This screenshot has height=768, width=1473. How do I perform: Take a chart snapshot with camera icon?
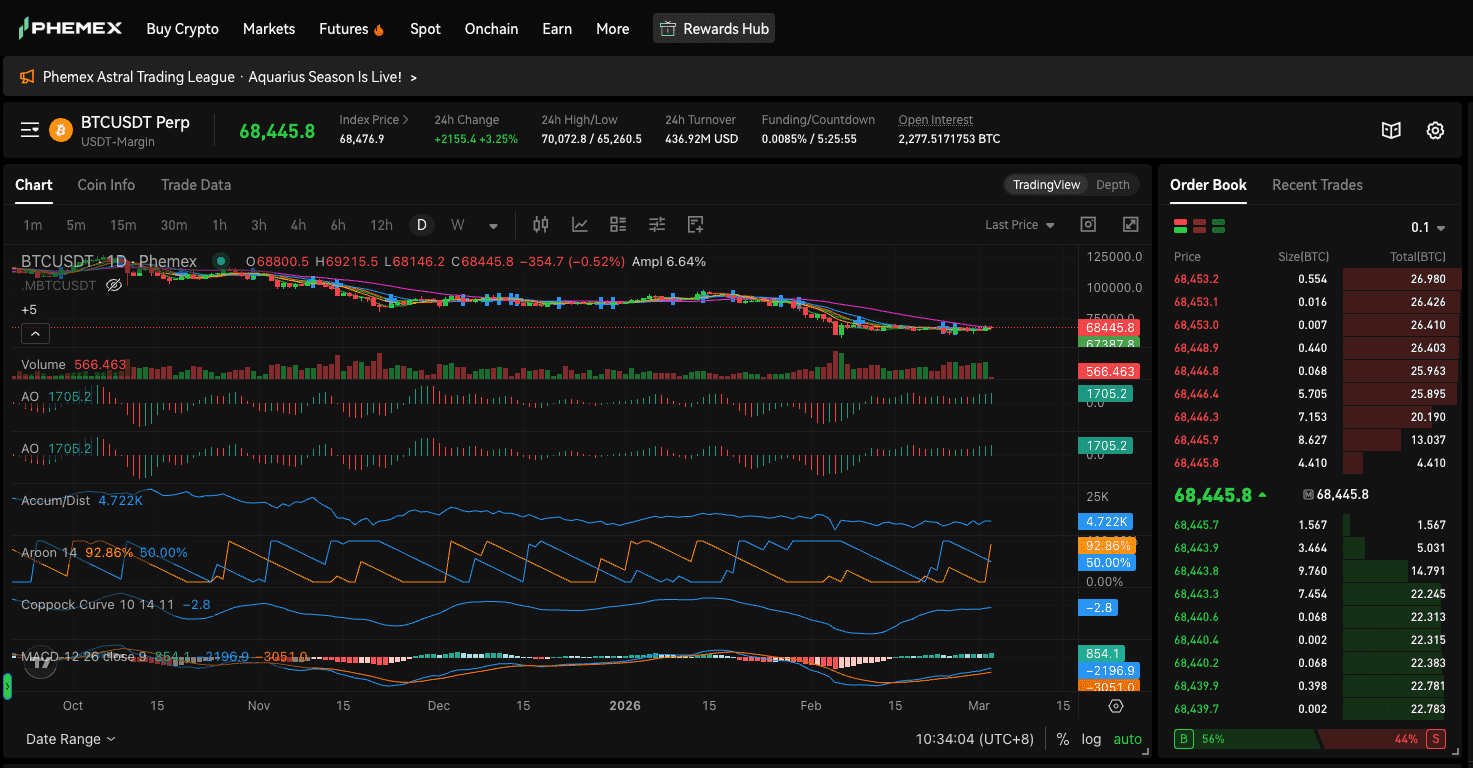point(1089,225)
